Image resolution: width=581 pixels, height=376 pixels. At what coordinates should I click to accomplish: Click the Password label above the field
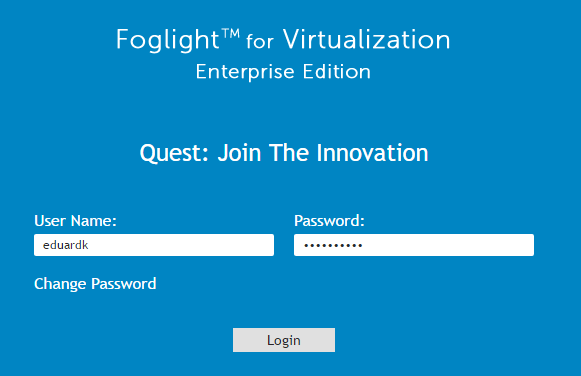[329, 221]
